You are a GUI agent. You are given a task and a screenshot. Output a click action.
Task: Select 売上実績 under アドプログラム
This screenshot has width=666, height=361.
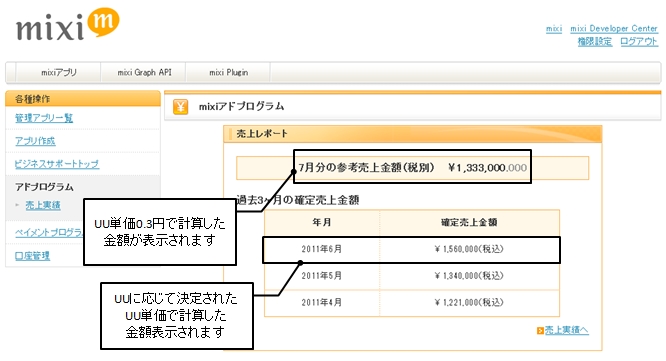(x=42, y=206)
